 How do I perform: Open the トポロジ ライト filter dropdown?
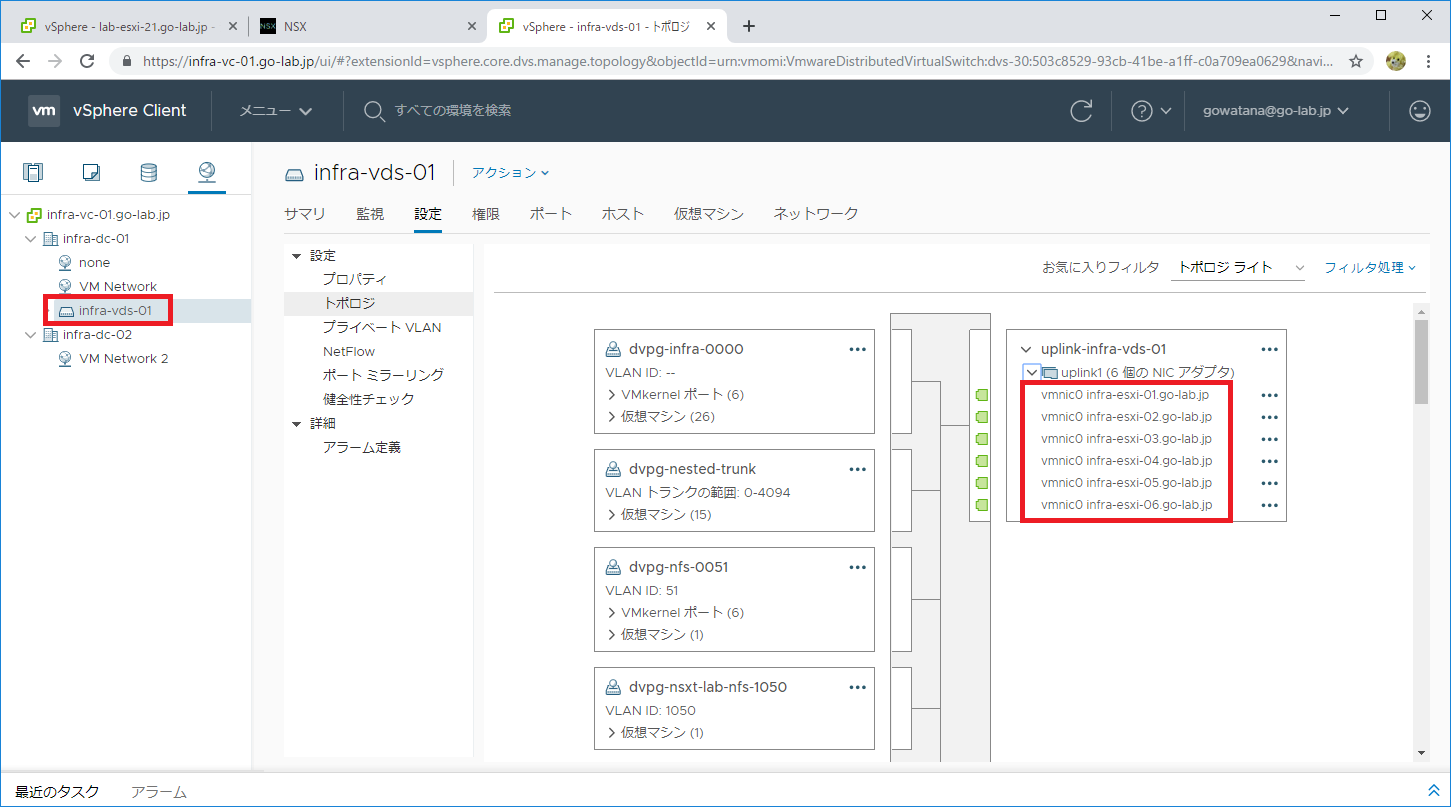(x=1238, y=268)
